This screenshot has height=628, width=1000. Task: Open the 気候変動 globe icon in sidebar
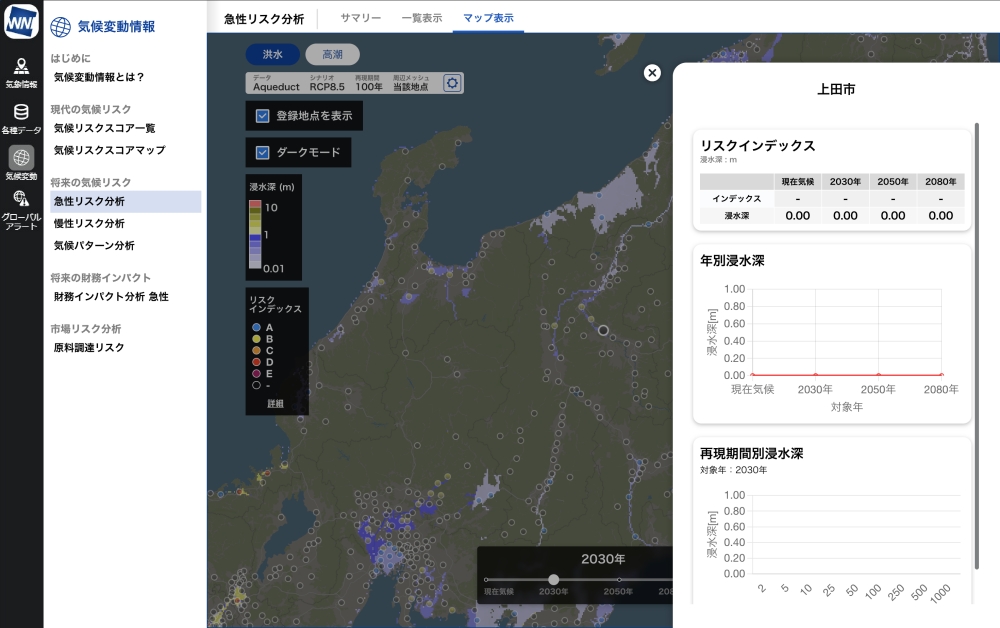click(x=20, y=158)
